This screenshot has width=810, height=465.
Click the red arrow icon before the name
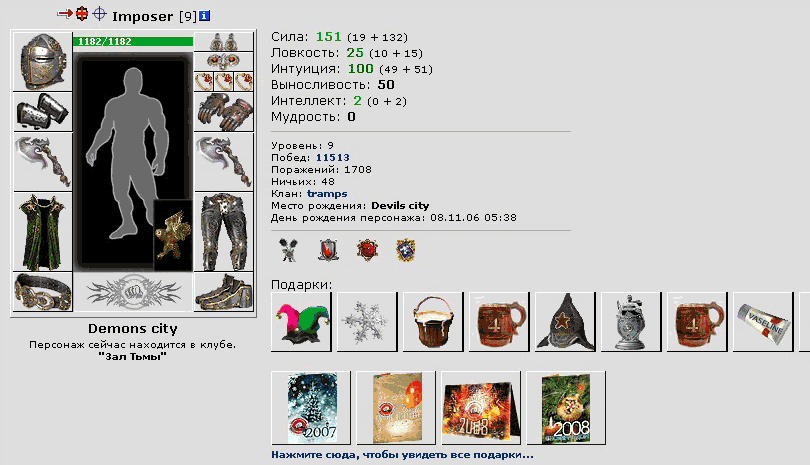pos(65,13)
